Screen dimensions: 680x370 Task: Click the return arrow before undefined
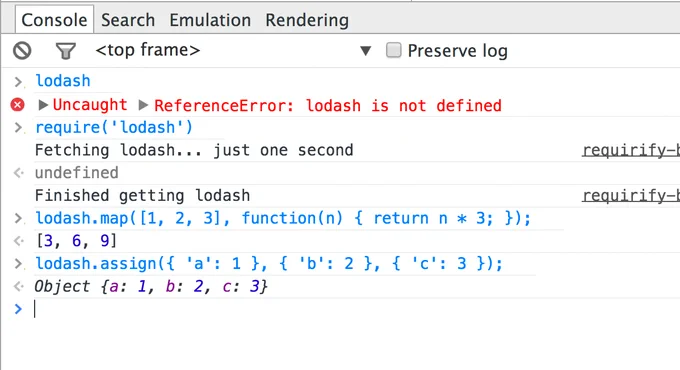coord(18,173)
